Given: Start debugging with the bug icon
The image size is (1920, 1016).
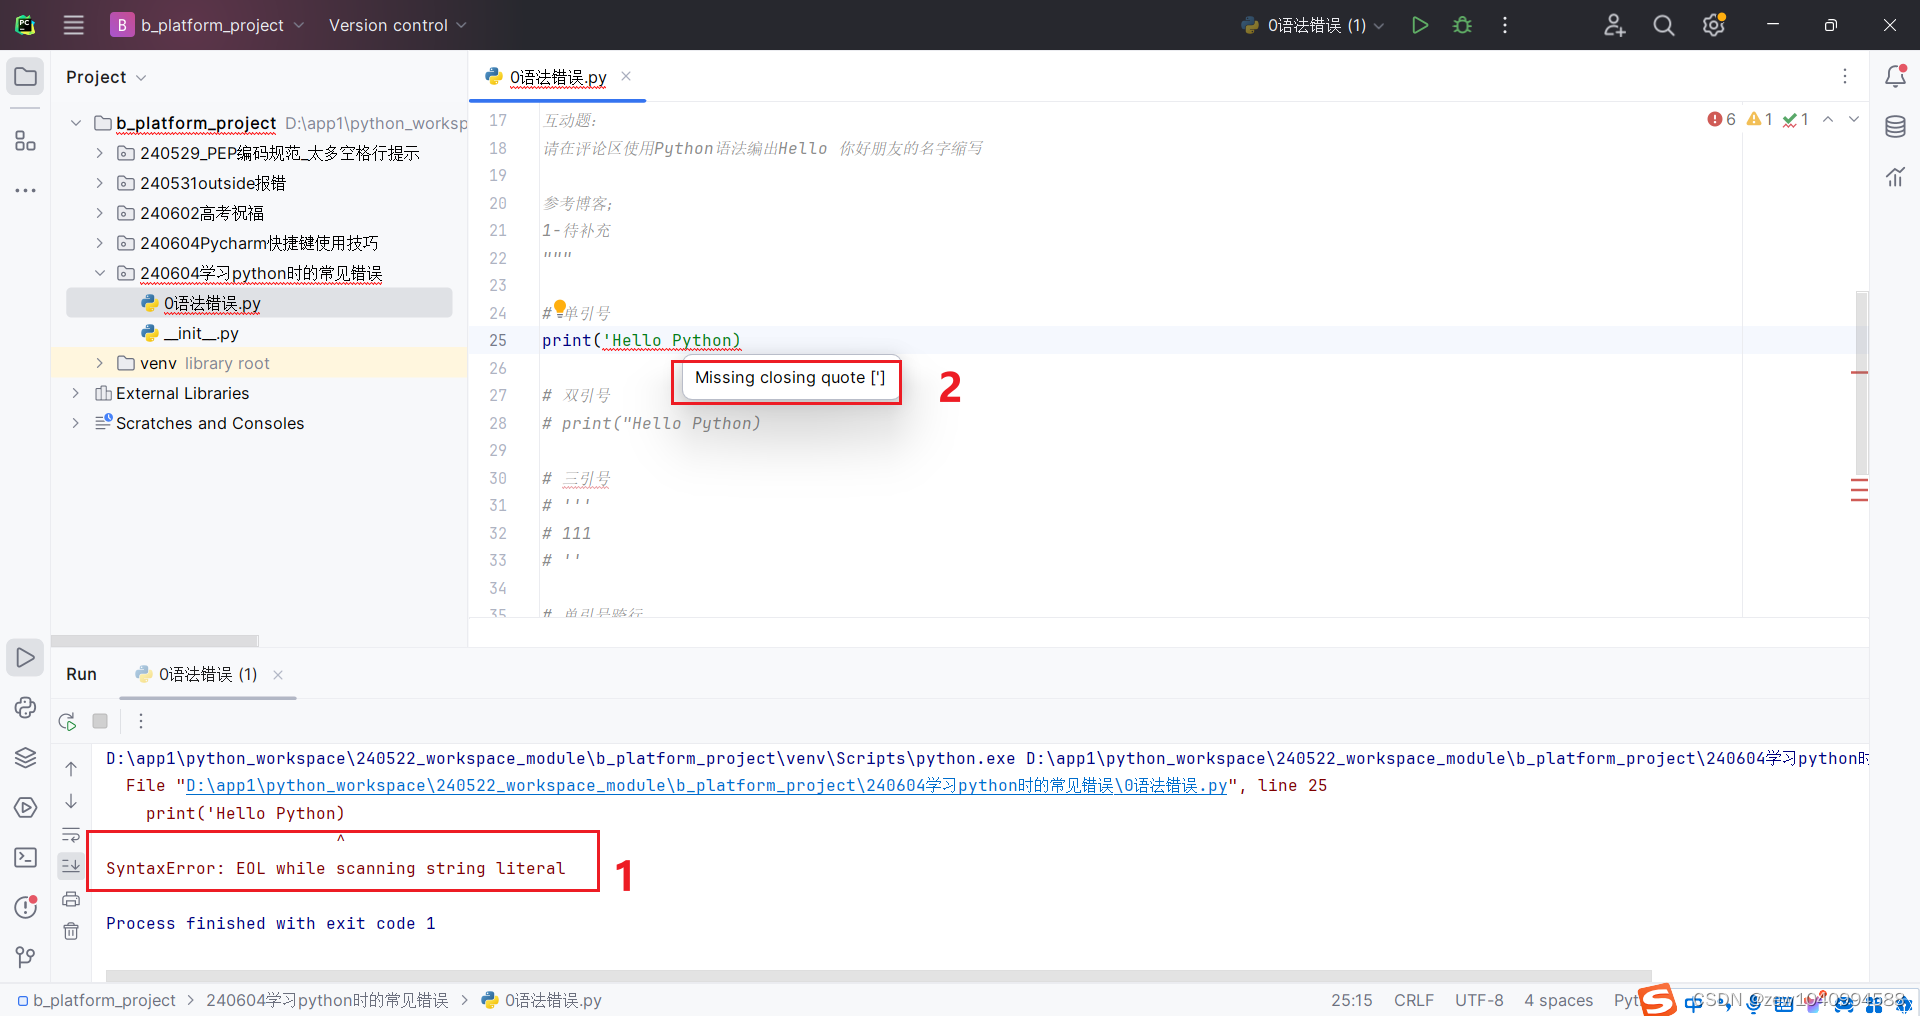Looking at the screenshot, I should point(1462,25).
